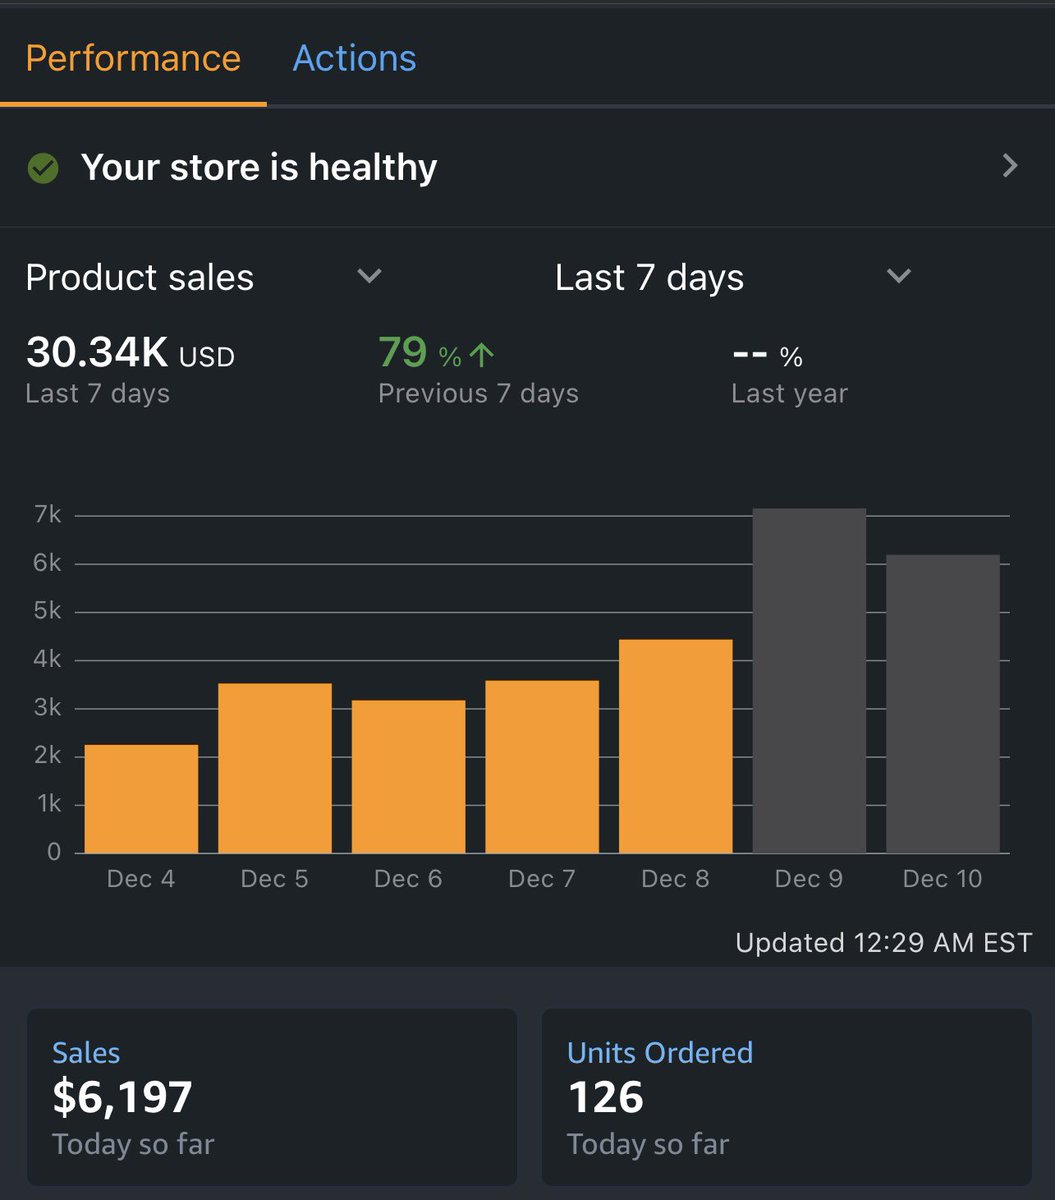Screen dimensions: 1055x1200
Task: Click the green store health checkmark icon
Action: [x=42, y=168]
